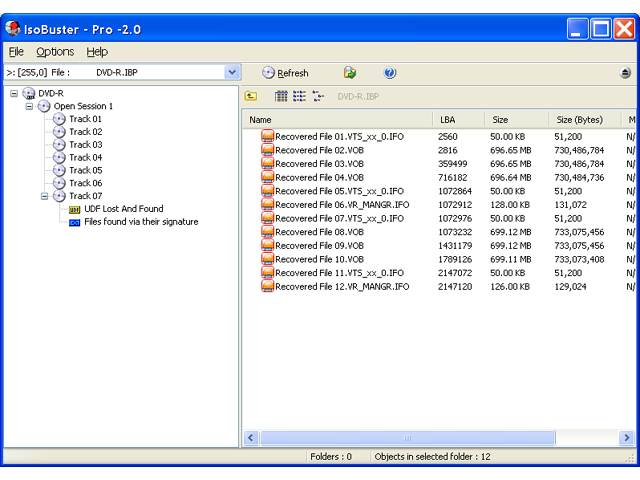Switch to large icons view
Viewport: 640px width, 480px height.
pyautogui.click(x=281, y=96)
